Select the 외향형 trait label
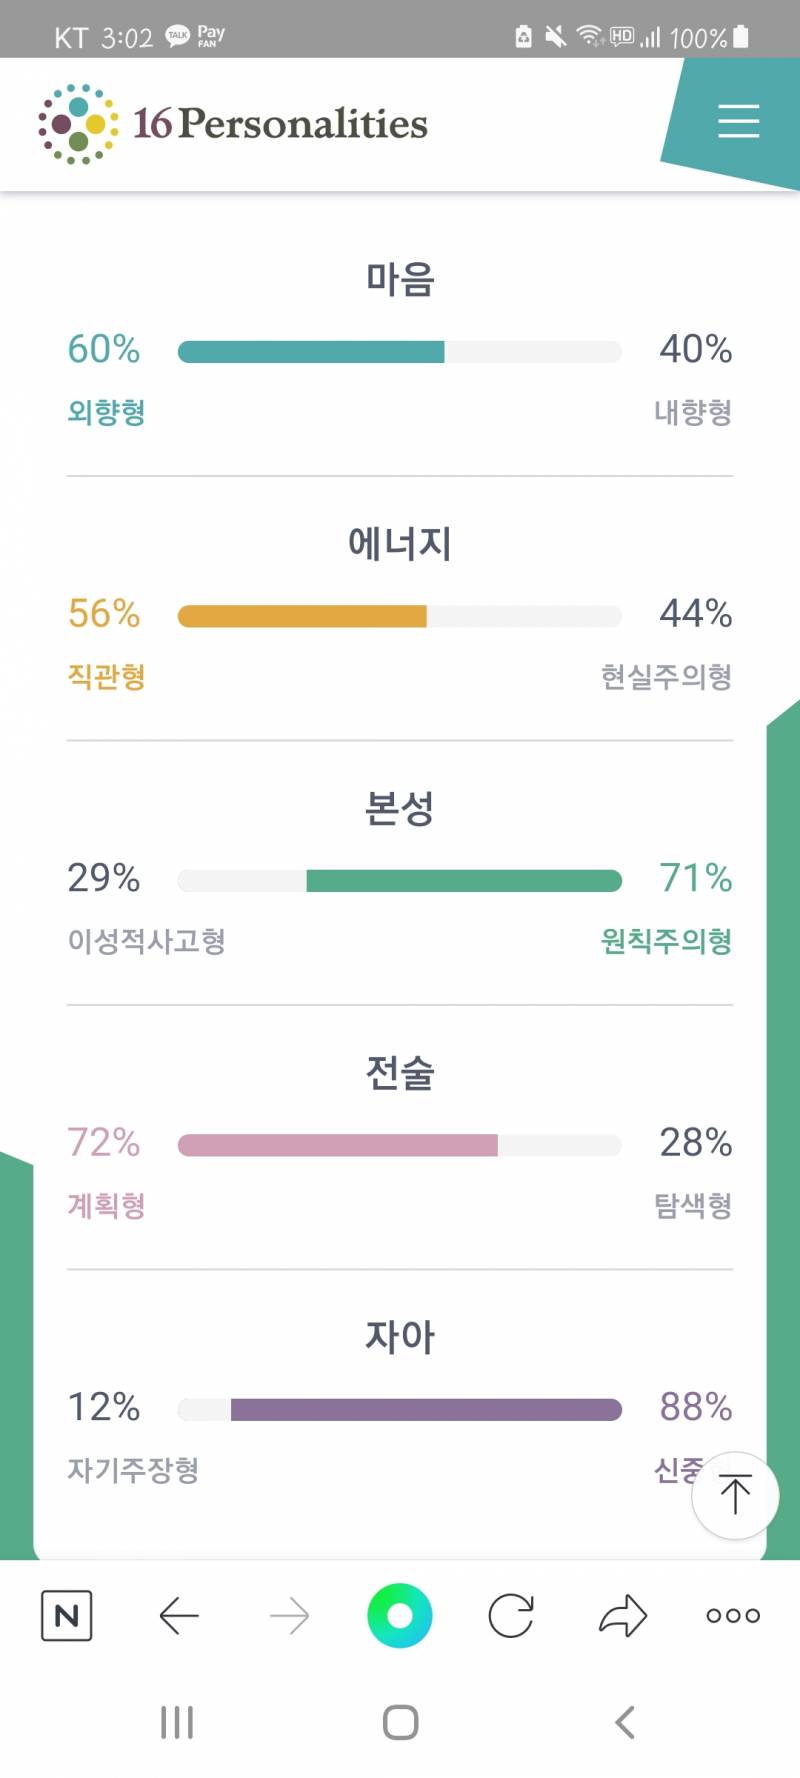800x1778 pixels. (106, 413)
